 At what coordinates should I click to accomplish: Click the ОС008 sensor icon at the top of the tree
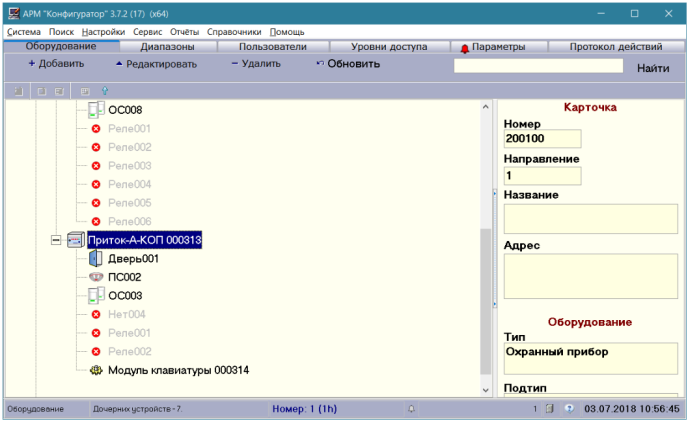[x=96, y=110]
